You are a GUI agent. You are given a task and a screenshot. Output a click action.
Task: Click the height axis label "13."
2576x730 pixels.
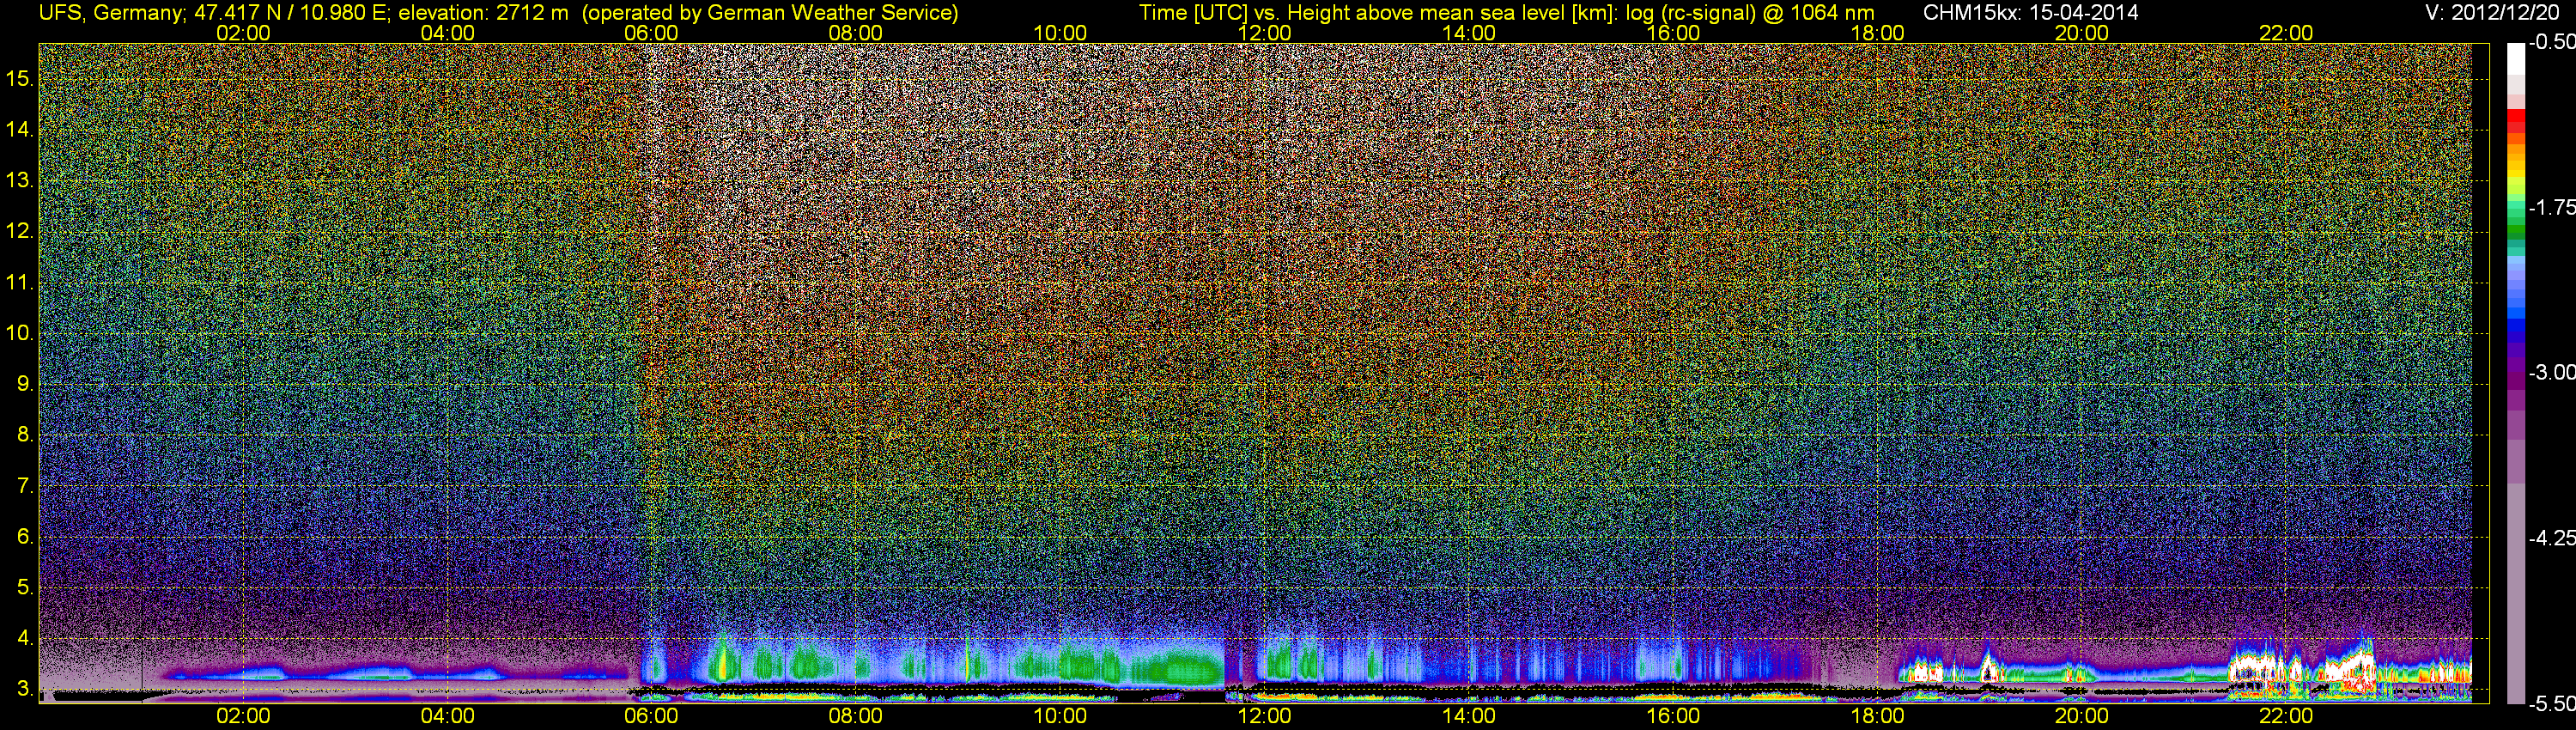(19, 180)
